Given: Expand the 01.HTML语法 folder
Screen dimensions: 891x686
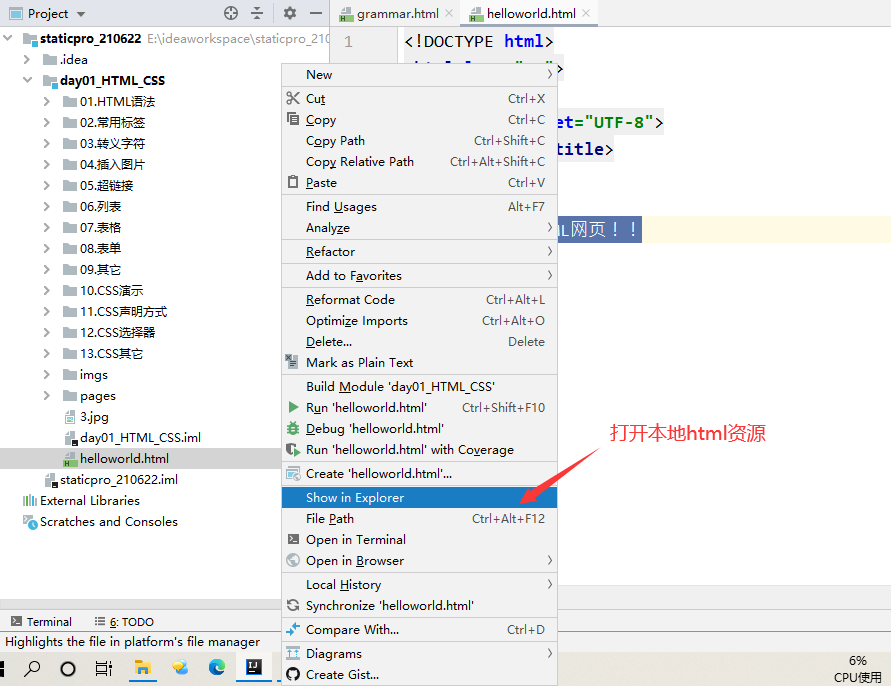Looking at the screenshot, I should (x=47, y=101).
